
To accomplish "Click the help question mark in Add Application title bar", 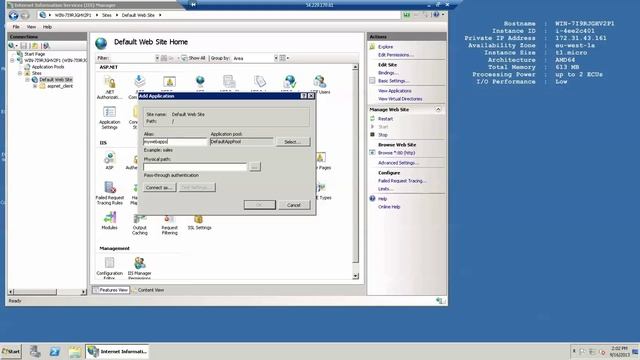I will click(x=303, y=96).
